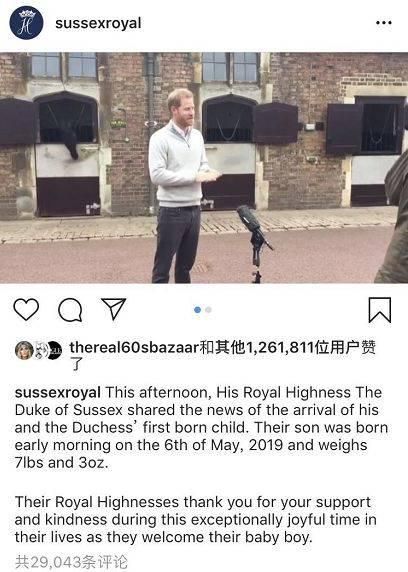Viewport: 408px width, 572px height.
Task: Open thereal60sbazaar profile from likes line
Action: click(x=134, y=347)
